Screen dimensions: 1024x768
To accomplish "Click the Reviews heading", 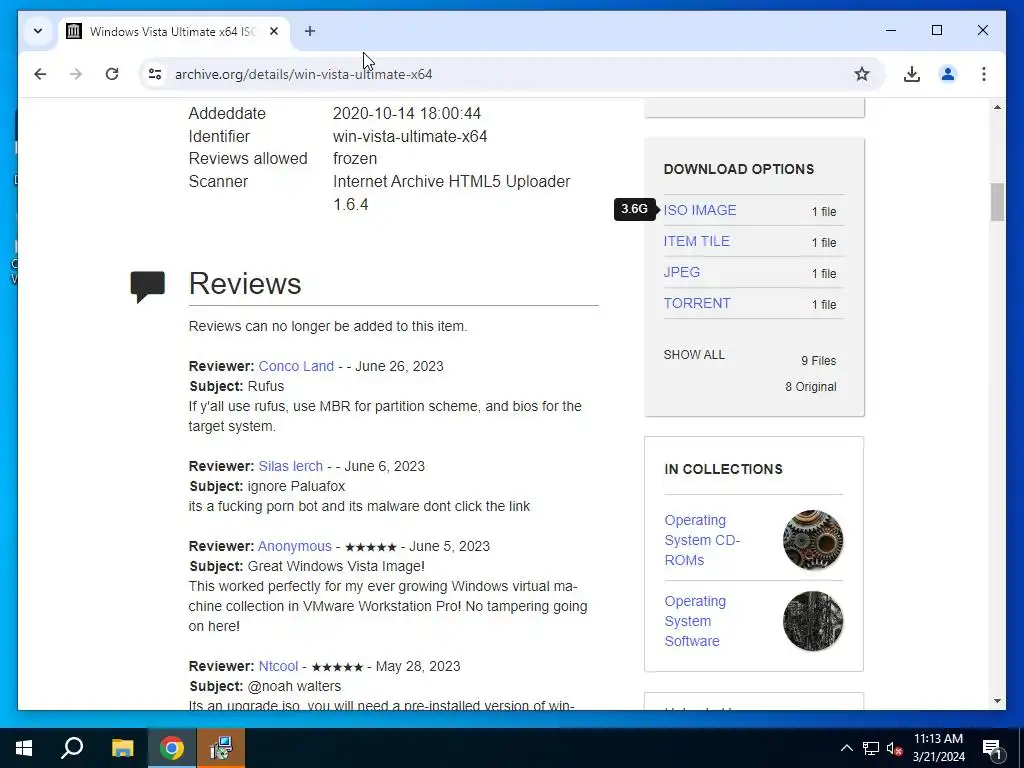I will 245,283.
